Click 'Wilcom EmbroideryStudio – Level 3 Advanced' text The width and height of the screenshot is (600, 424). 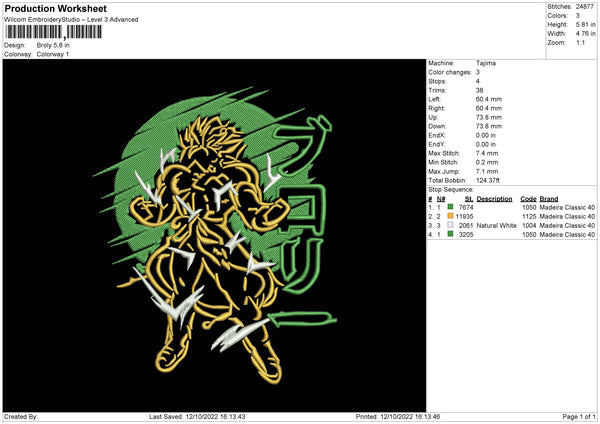click(x=71, y=20)
